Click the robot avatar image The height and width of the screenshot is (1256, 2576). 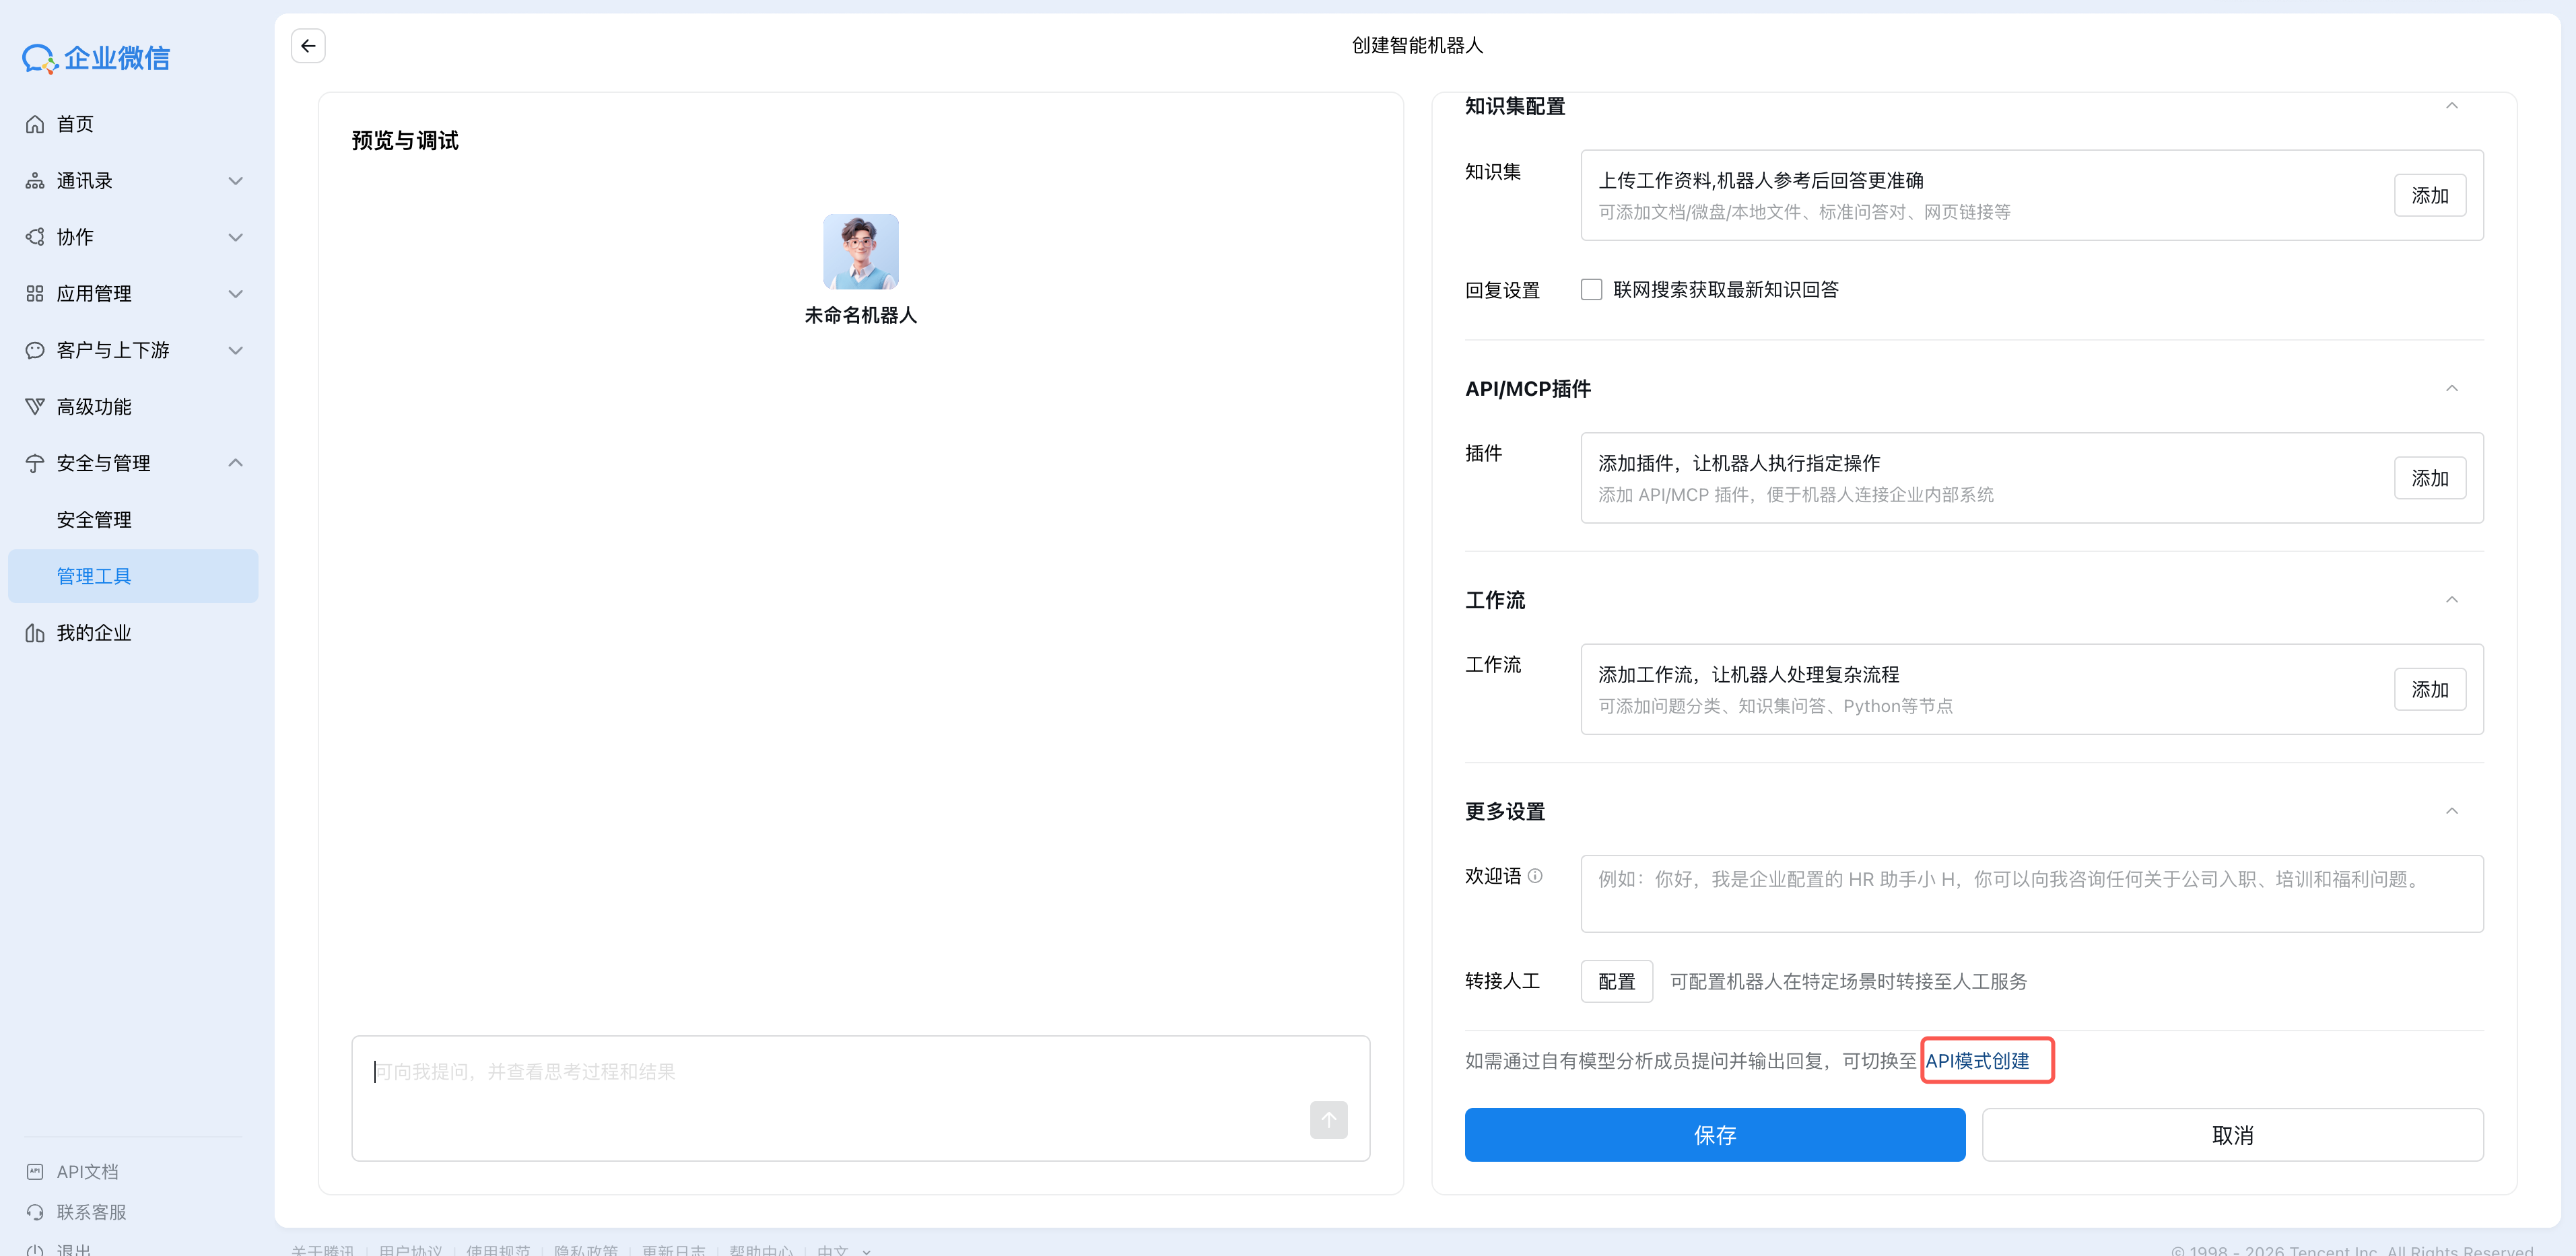pyautogui.click(x=860, y=251)
